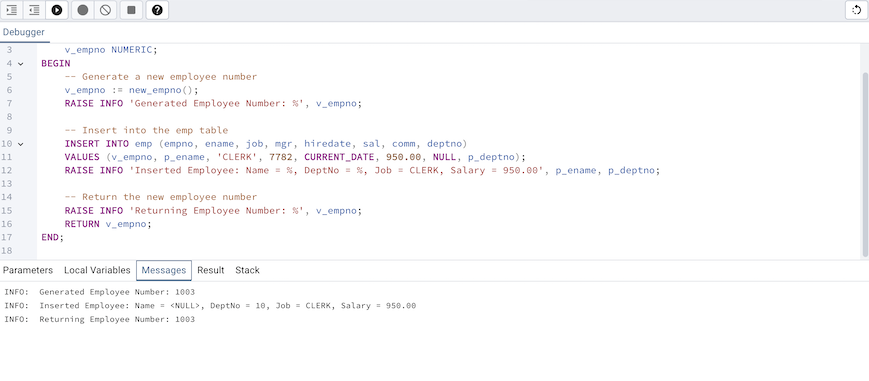Click the 'new_empno()' function call
Viewport: 869px width, 381px height.
[161, 90]
